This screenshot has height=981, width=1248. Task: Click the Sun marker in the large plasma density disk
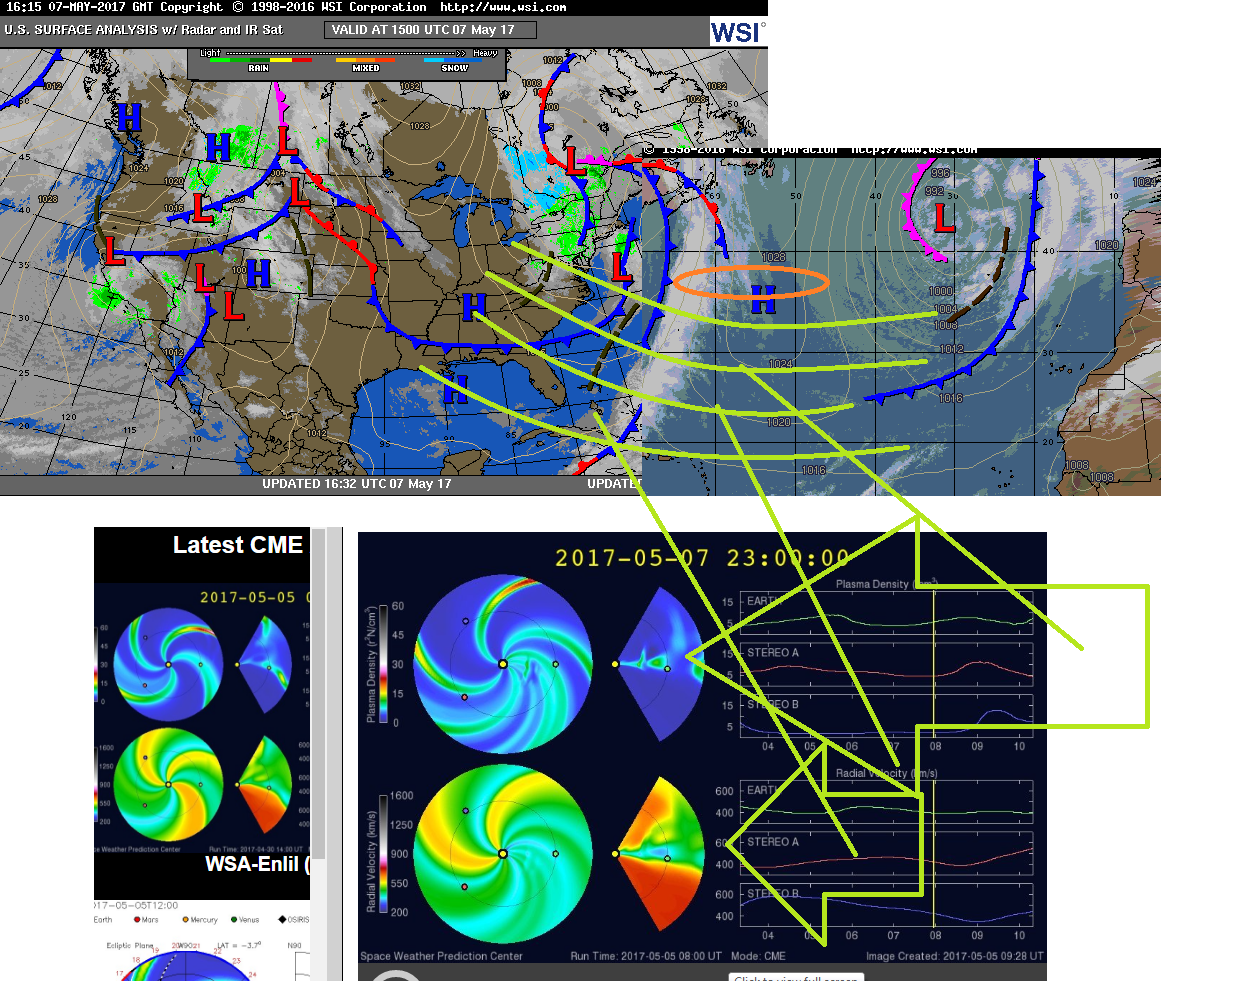tap(502, 664)
